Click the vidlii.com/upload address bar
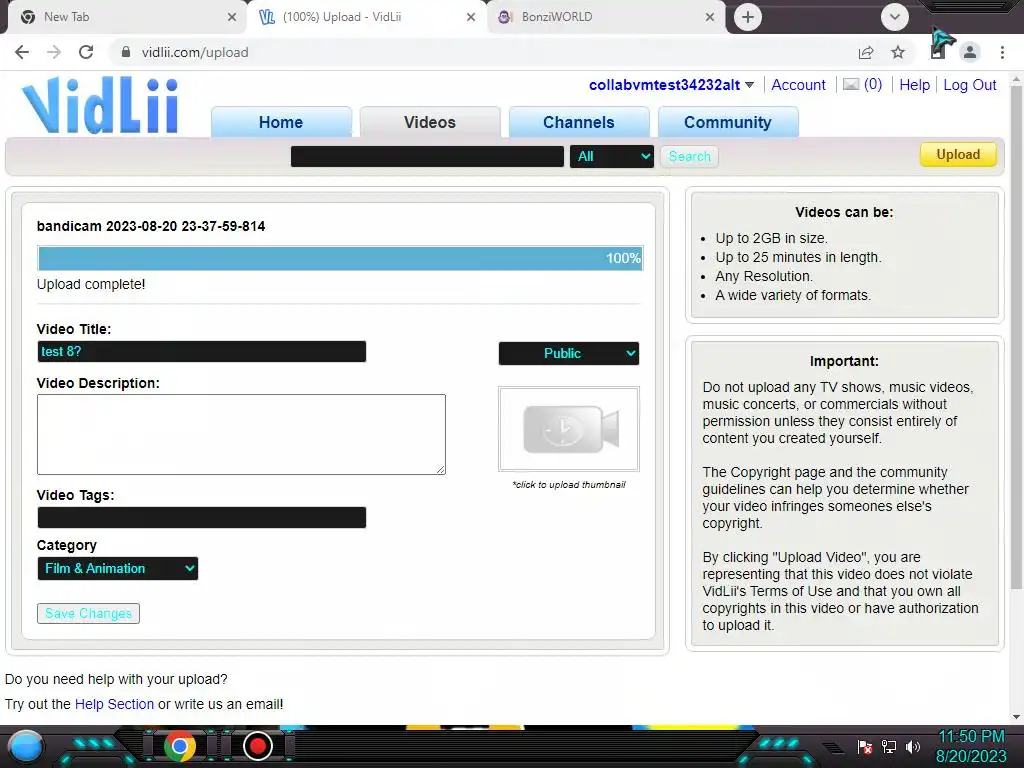Viewport: 1024px width, 768px height. pos(482,52)
